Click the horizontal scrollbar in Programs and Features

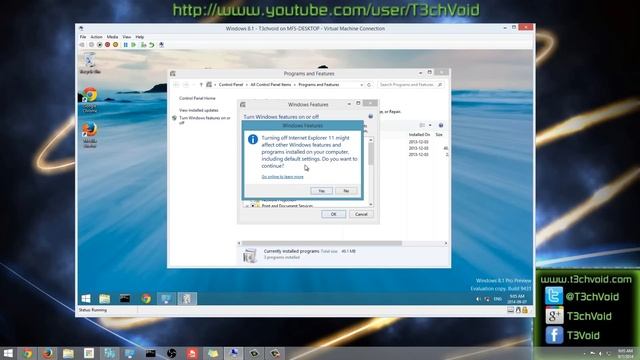(322, 243)
